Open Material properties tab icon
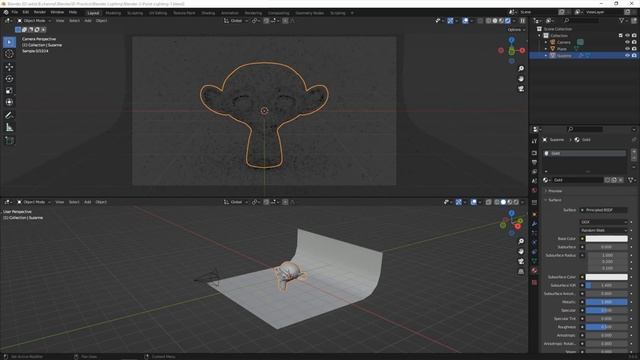 (534, 270)
